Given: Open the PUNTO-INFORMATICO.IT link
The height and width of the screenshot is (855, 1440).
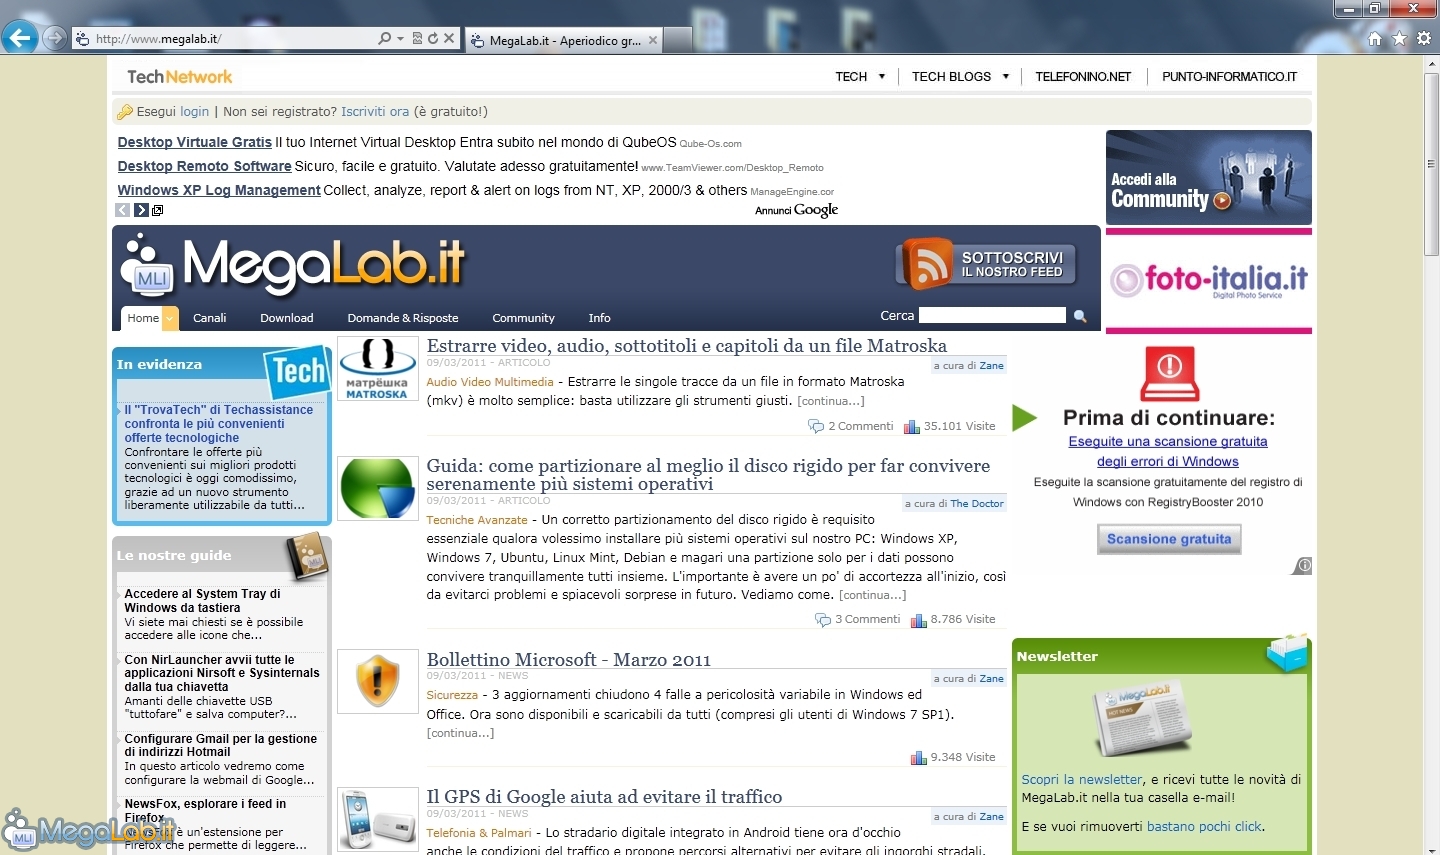Looking at the screenshot, I should coord(1229,76).
